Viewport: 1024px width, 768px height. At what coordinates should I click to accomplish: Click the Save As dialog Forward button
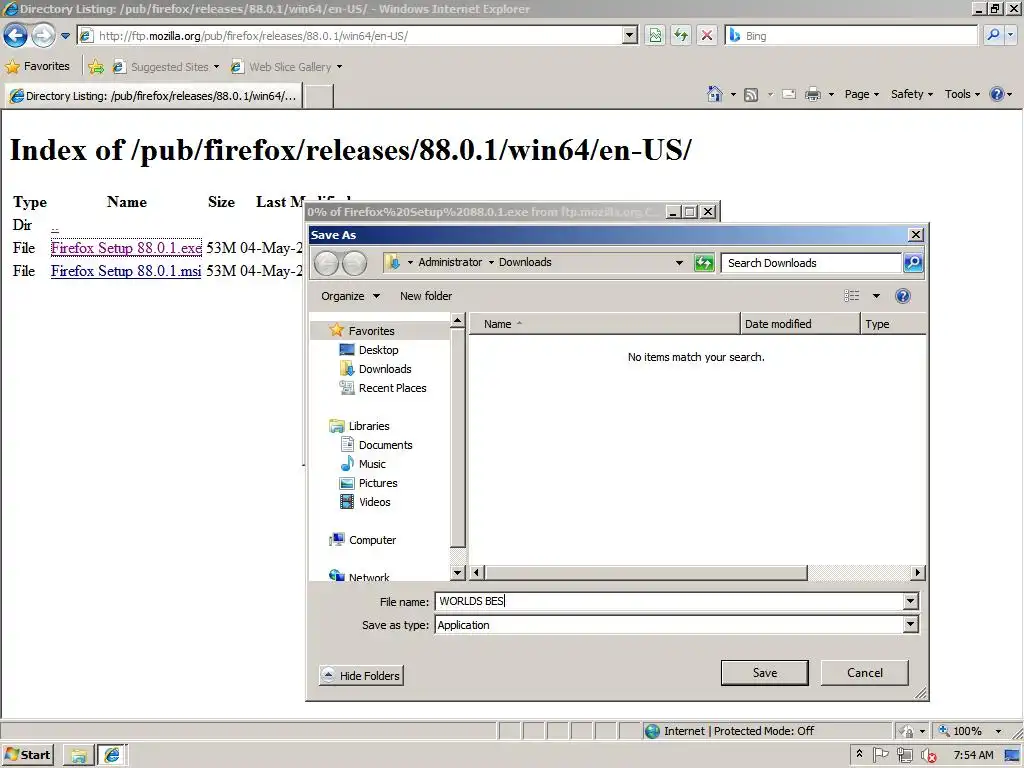tap(355, 263)
